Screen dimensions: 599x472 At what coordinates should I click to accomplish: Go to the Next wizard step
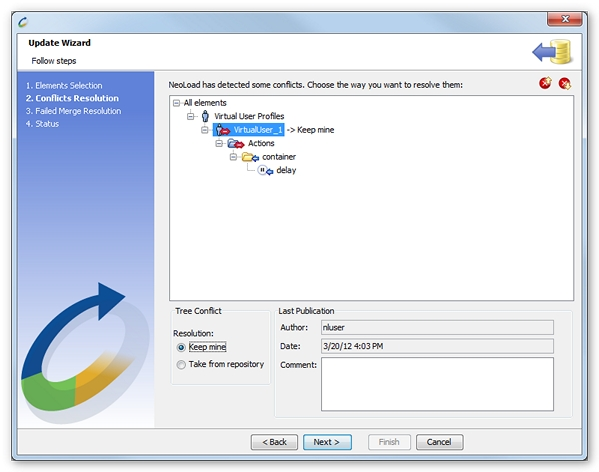327,442
